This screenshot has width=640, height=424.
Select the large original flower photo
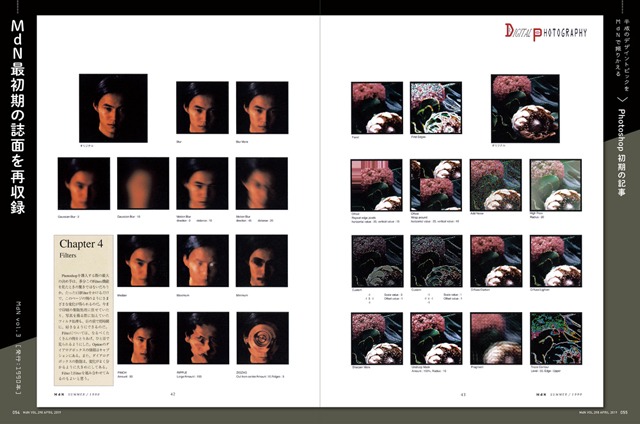tap(524, 108)
